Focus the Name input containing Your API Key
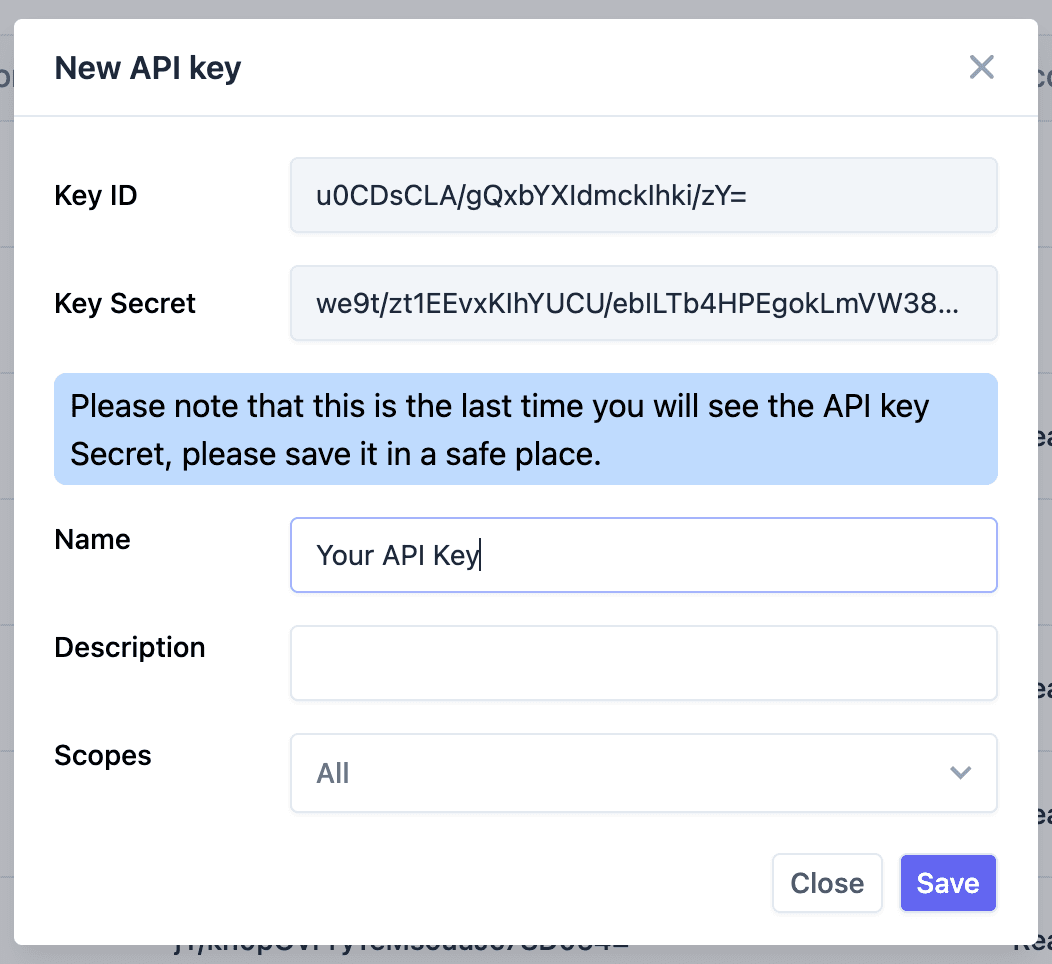 (643, 554)
